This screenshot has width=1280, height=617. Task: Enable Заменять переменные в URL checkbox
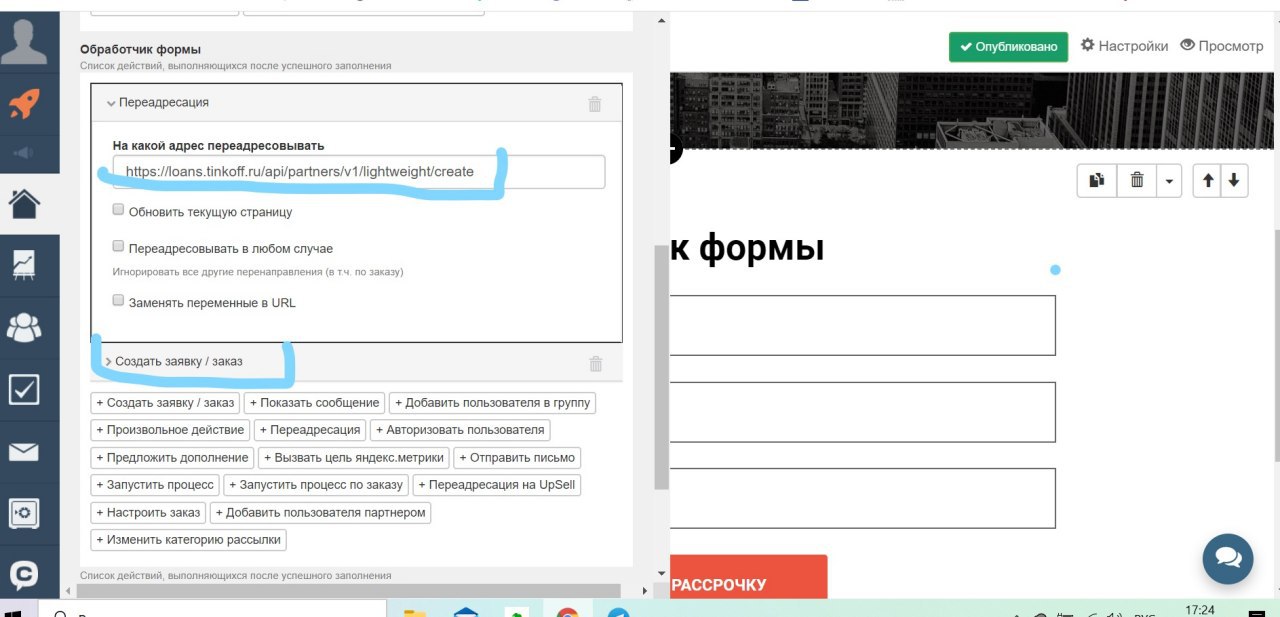click(x=118, y=300)
